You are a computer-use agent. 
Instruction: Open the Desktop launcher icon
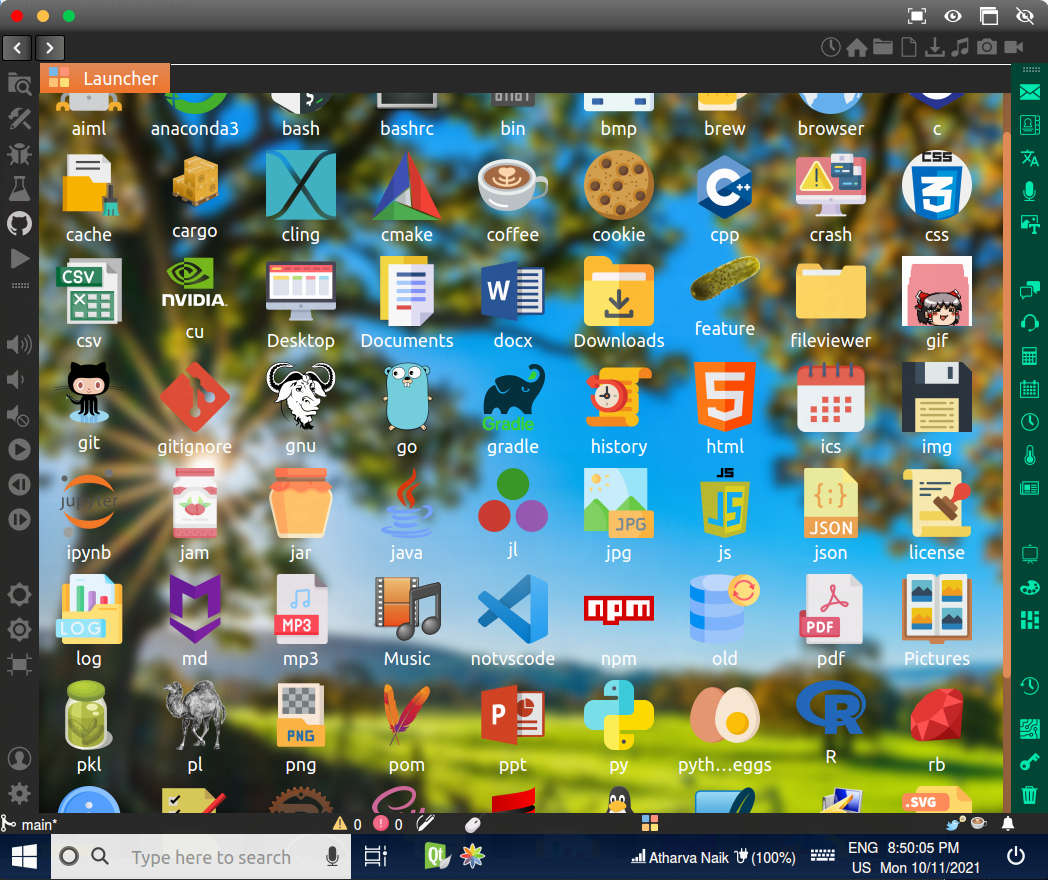coord(301,291)
